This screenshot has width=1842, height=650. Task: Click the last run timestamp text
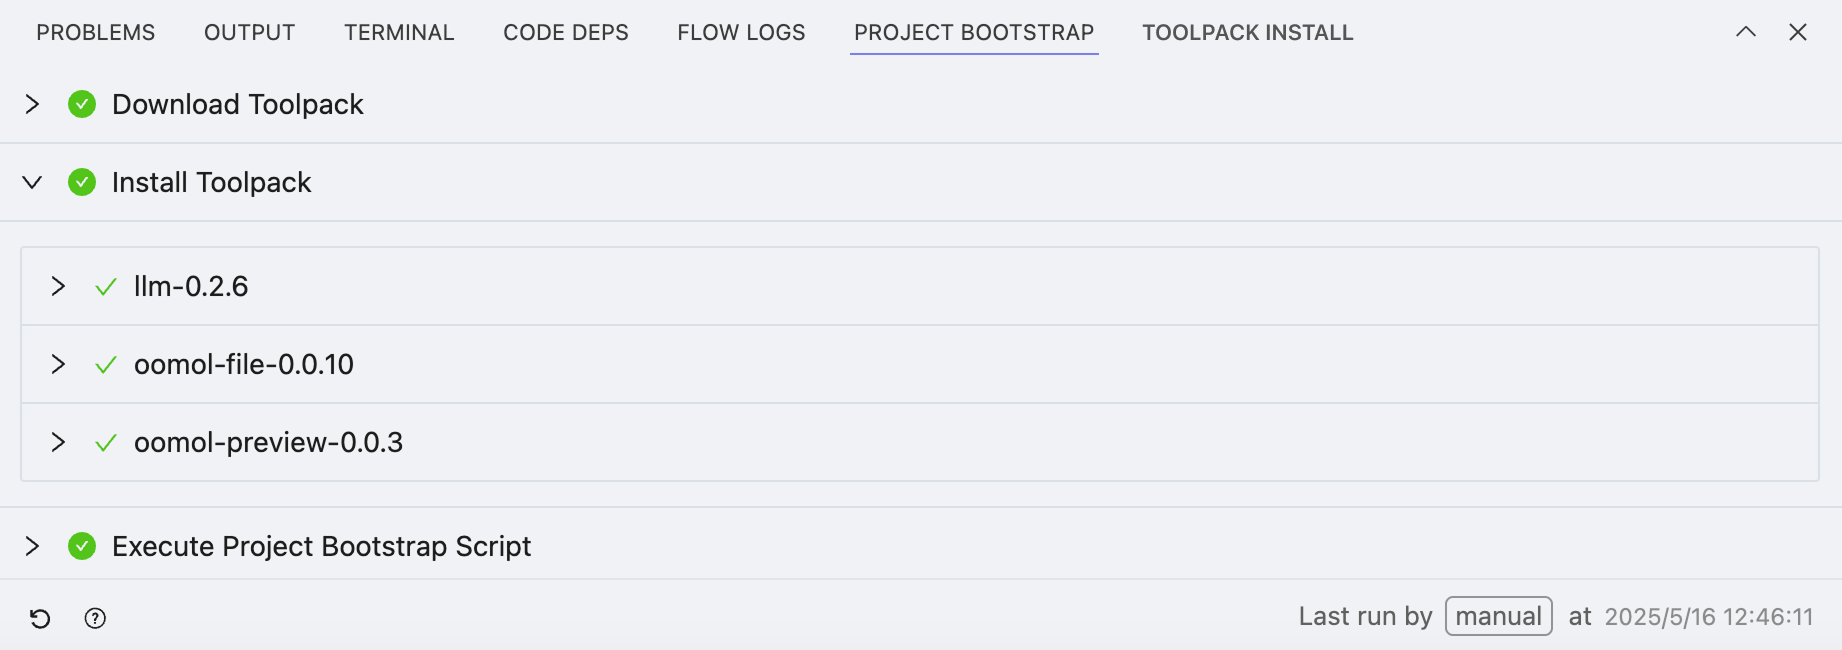point(1708,617)
